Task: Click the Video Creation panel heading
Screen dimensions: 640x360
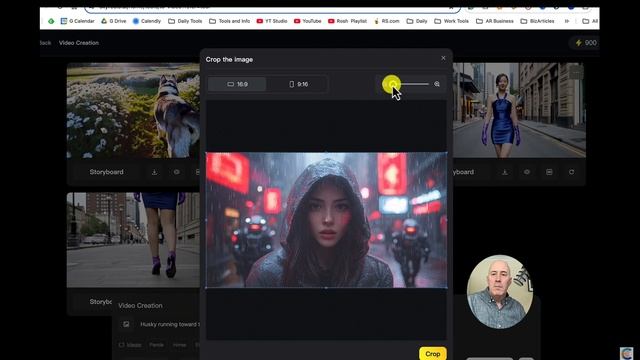Action: pos(140,305)
